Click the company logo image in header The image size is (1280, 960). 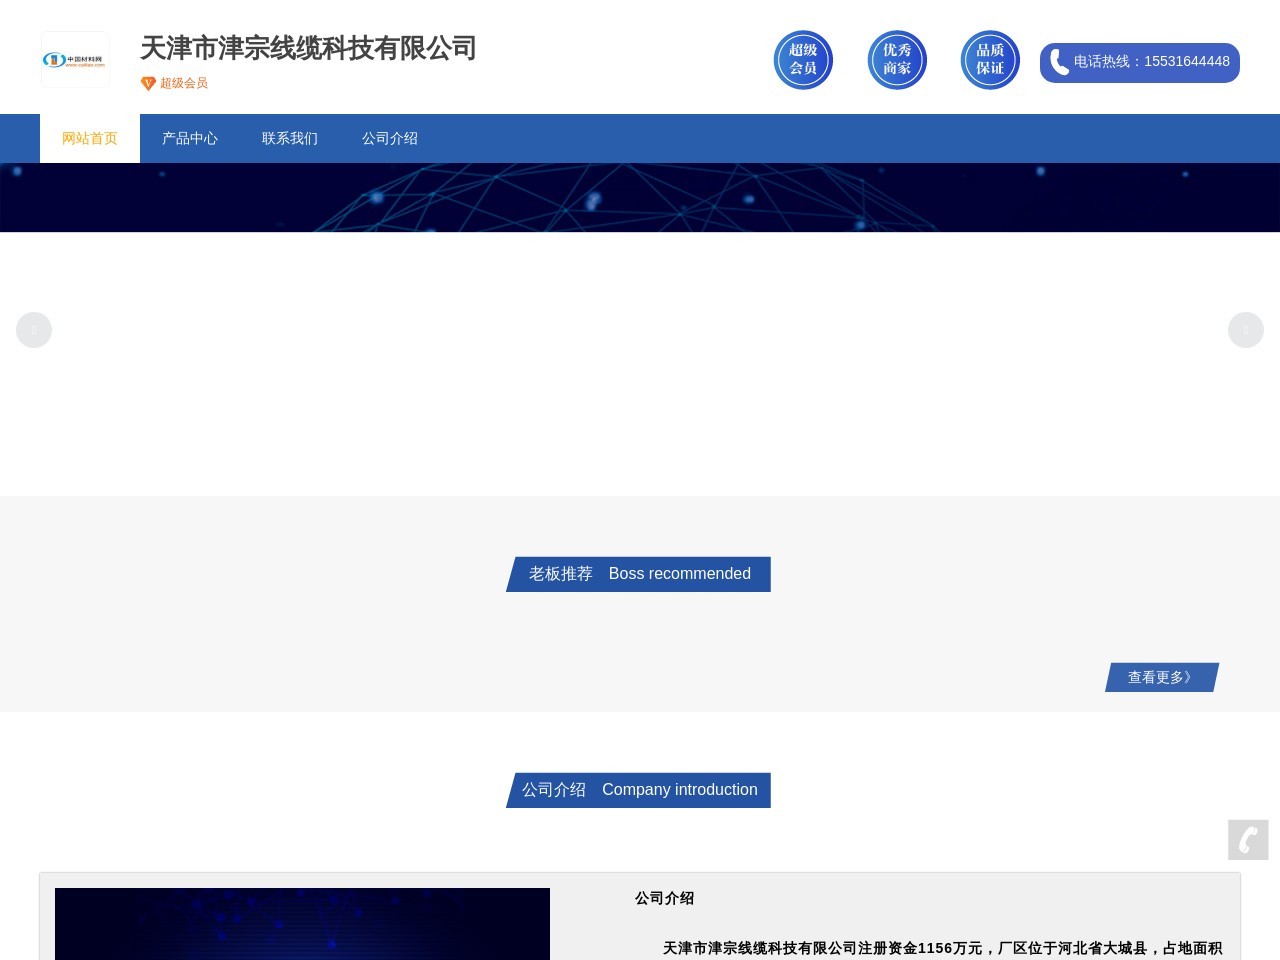point(75,60)
